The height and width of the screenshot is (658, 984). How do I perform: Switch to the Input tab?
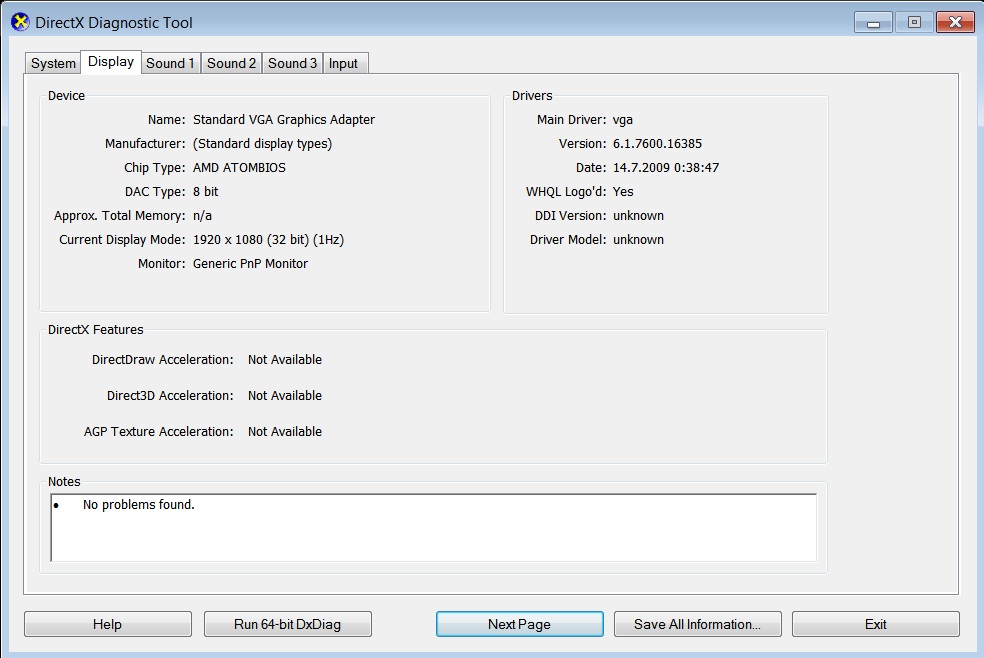tap(343, 63)
